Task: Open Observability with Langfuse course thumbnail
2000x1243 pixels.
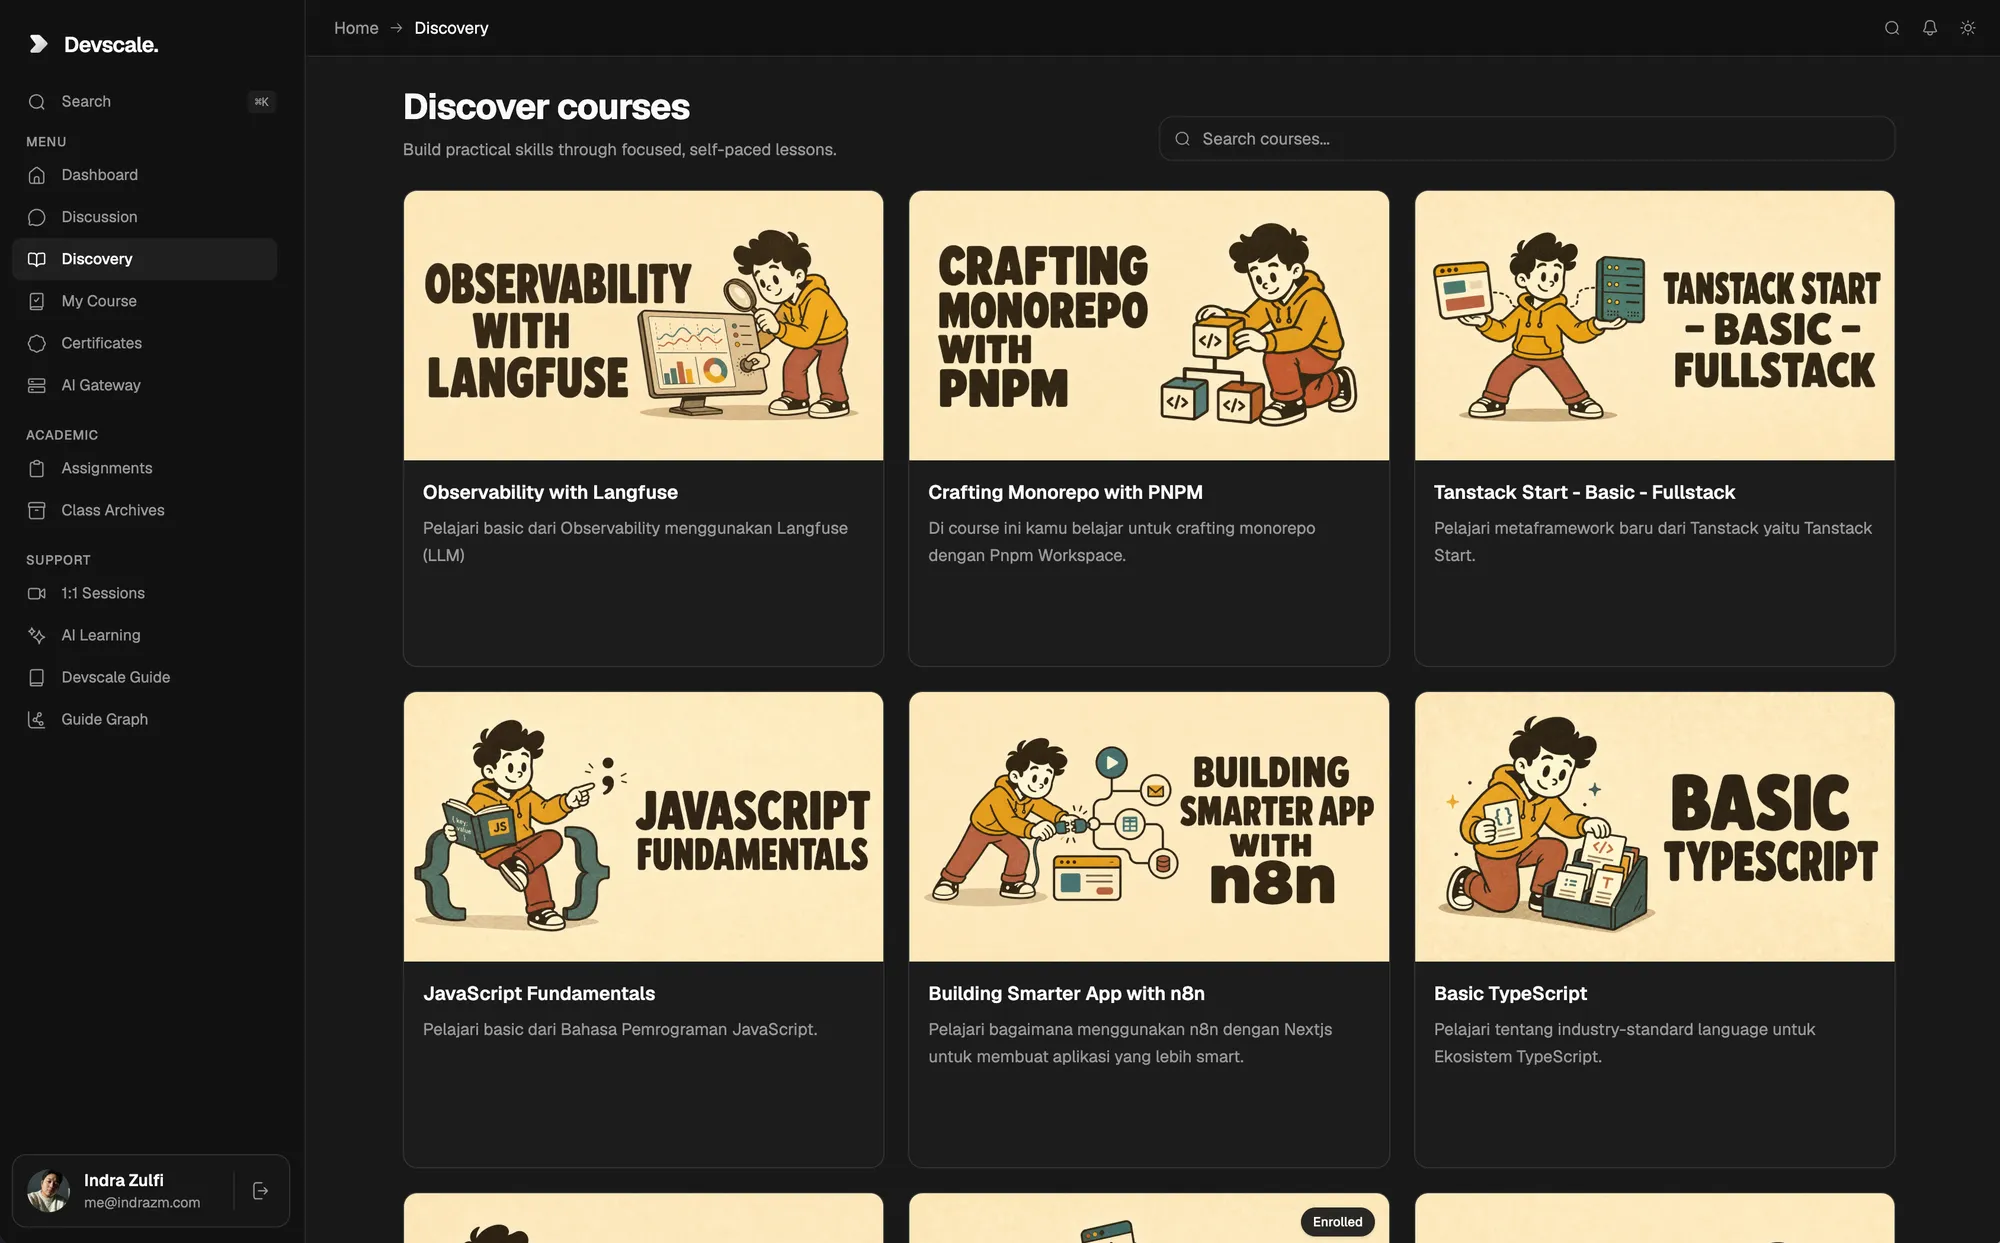Action: [643, 326]
